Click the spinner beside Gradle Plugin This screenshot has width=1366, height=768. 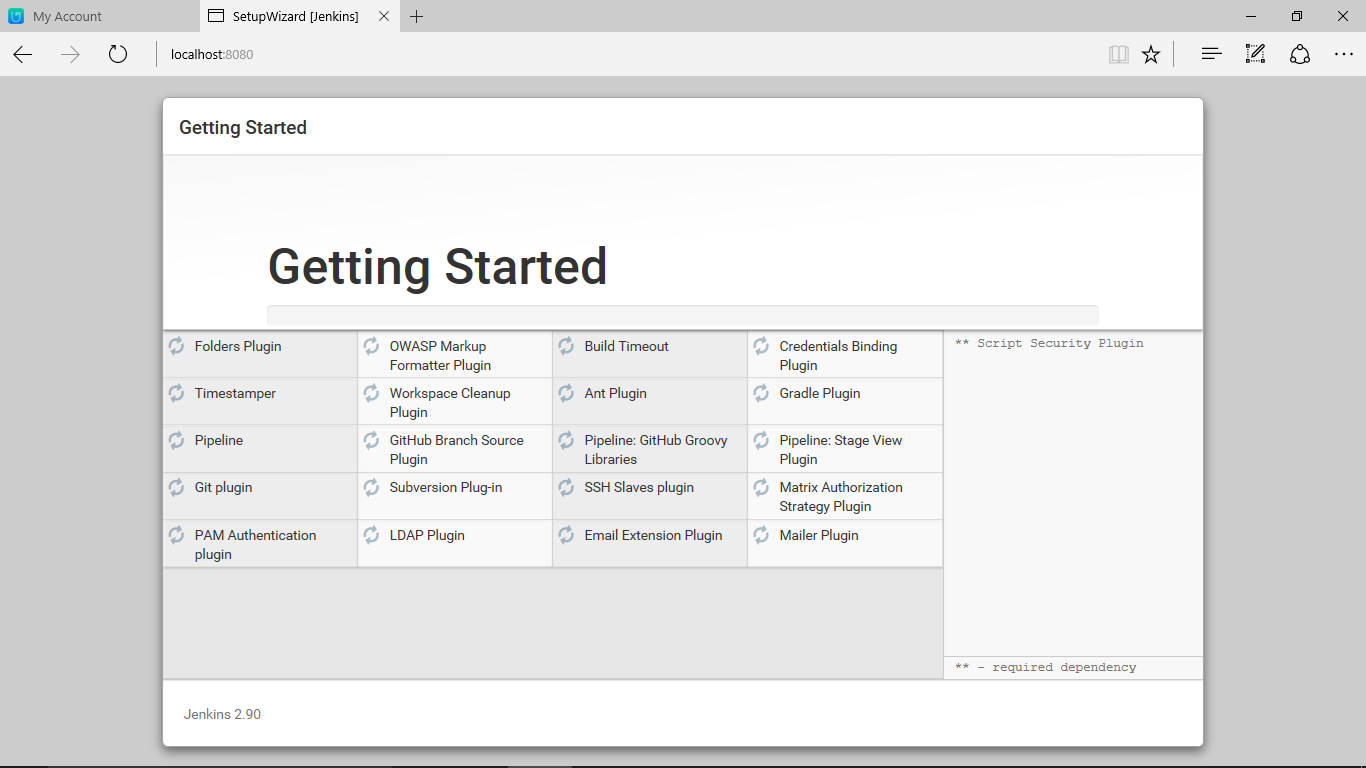pos(761,393)
